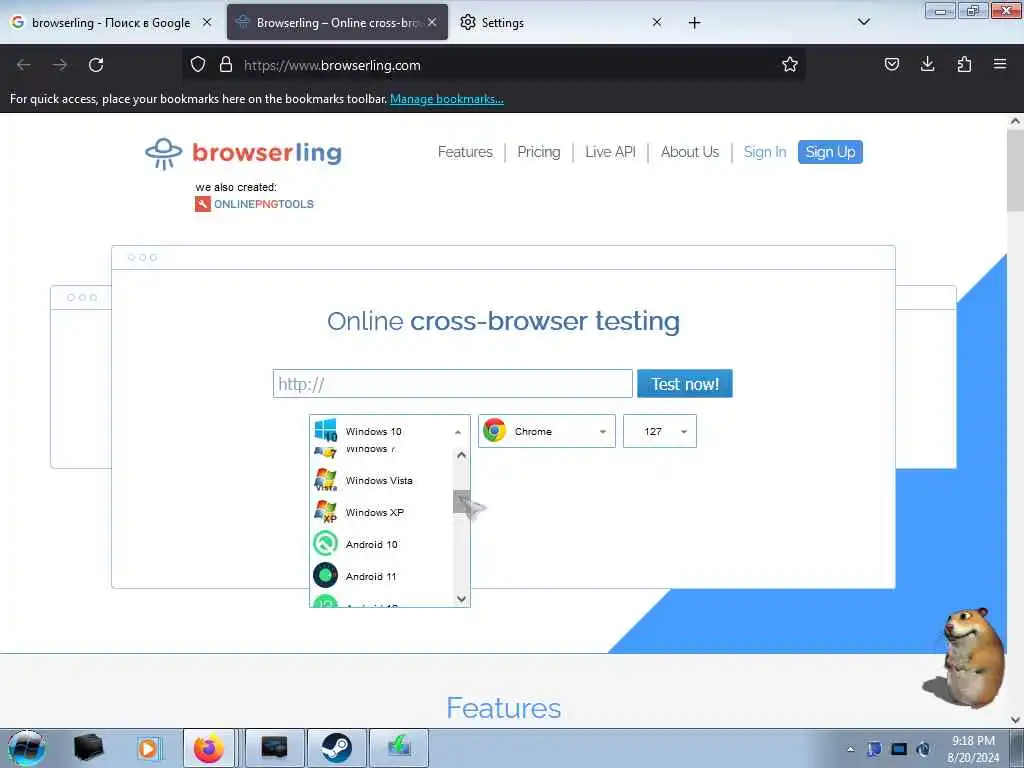Open a new tab with plus button
Viewport: 1024px width, 768px height.
(694, 23)
